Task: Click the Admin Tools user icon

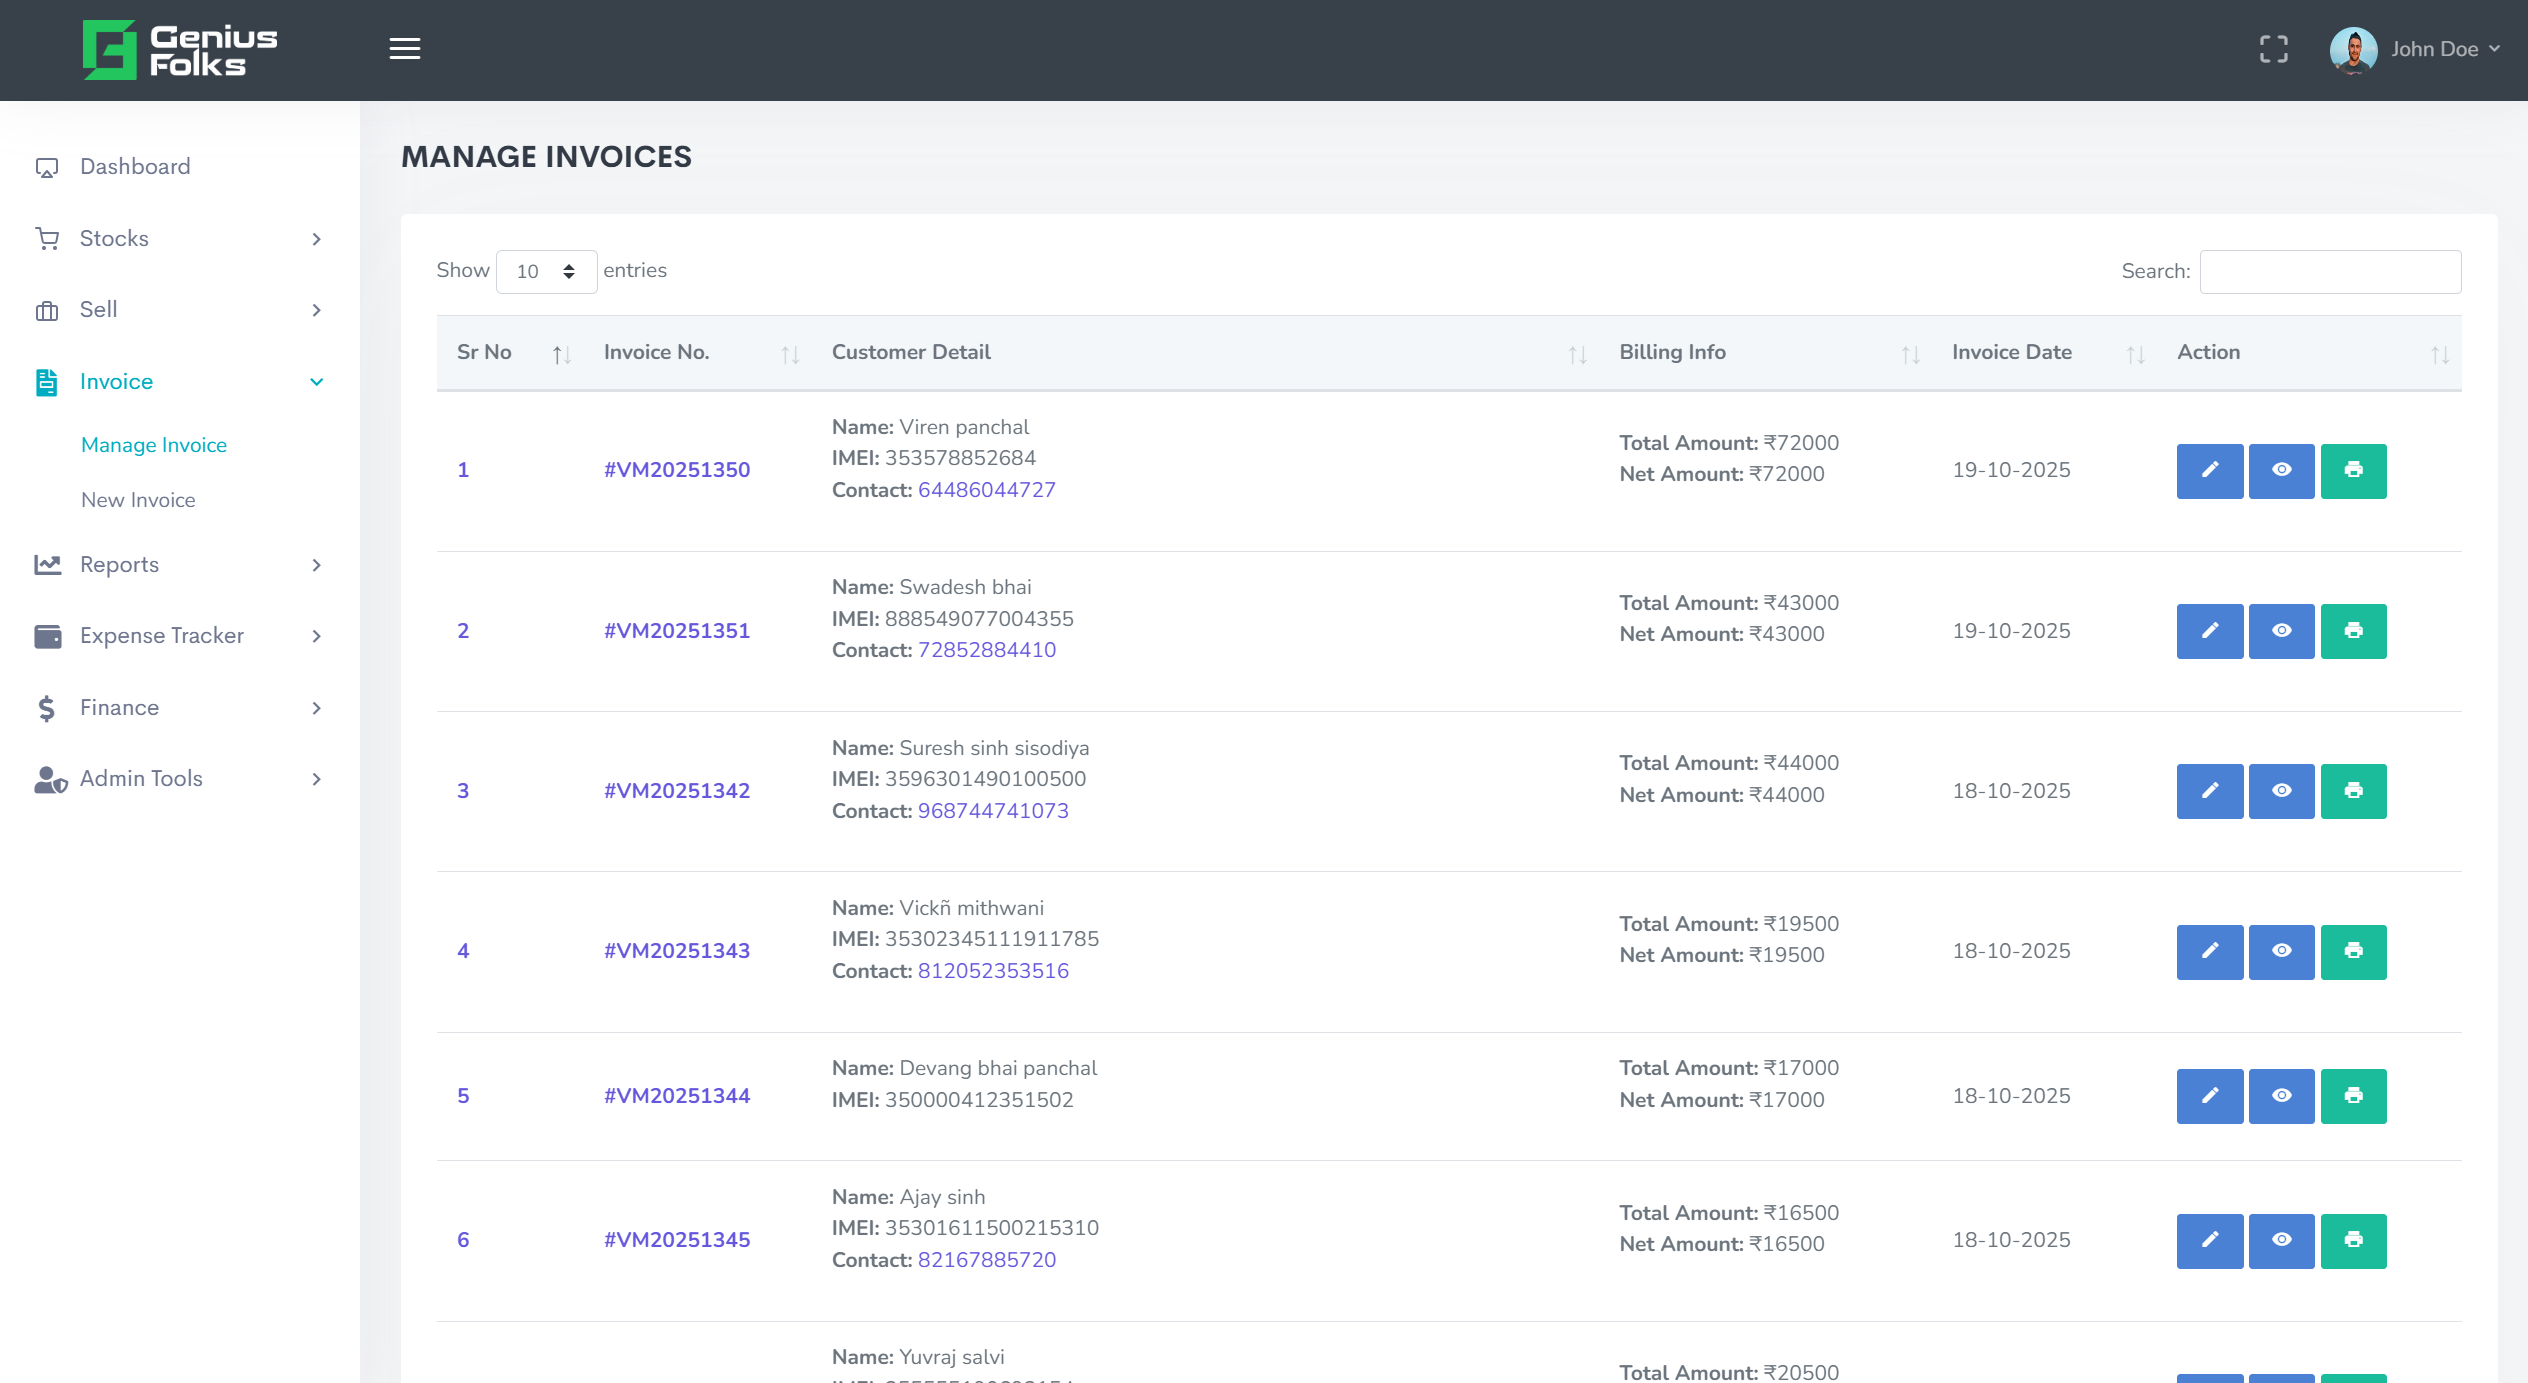Action: [47, 779]
